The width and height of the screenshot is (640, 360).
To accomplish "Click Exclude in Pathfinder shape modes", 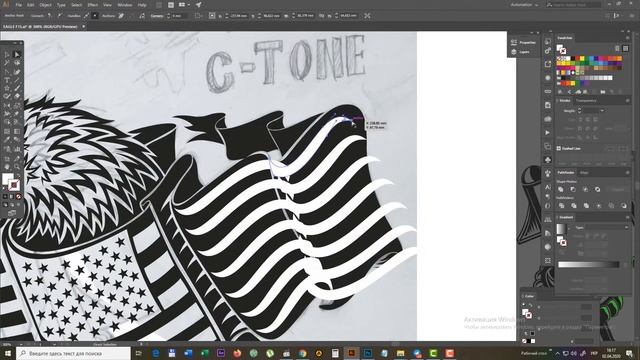I will coord(598,189).
